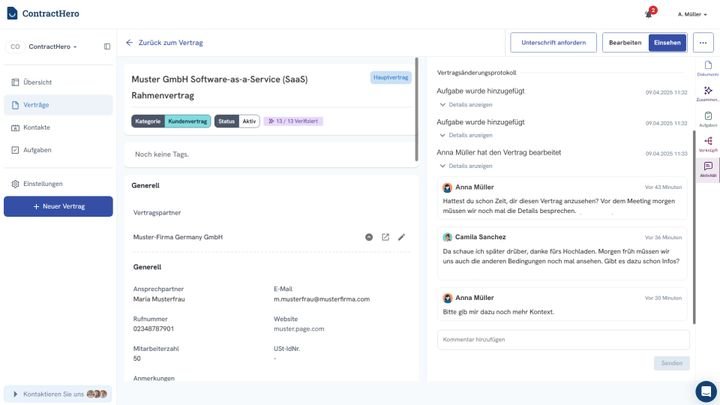Open the notifications bell

pos(649,14)
